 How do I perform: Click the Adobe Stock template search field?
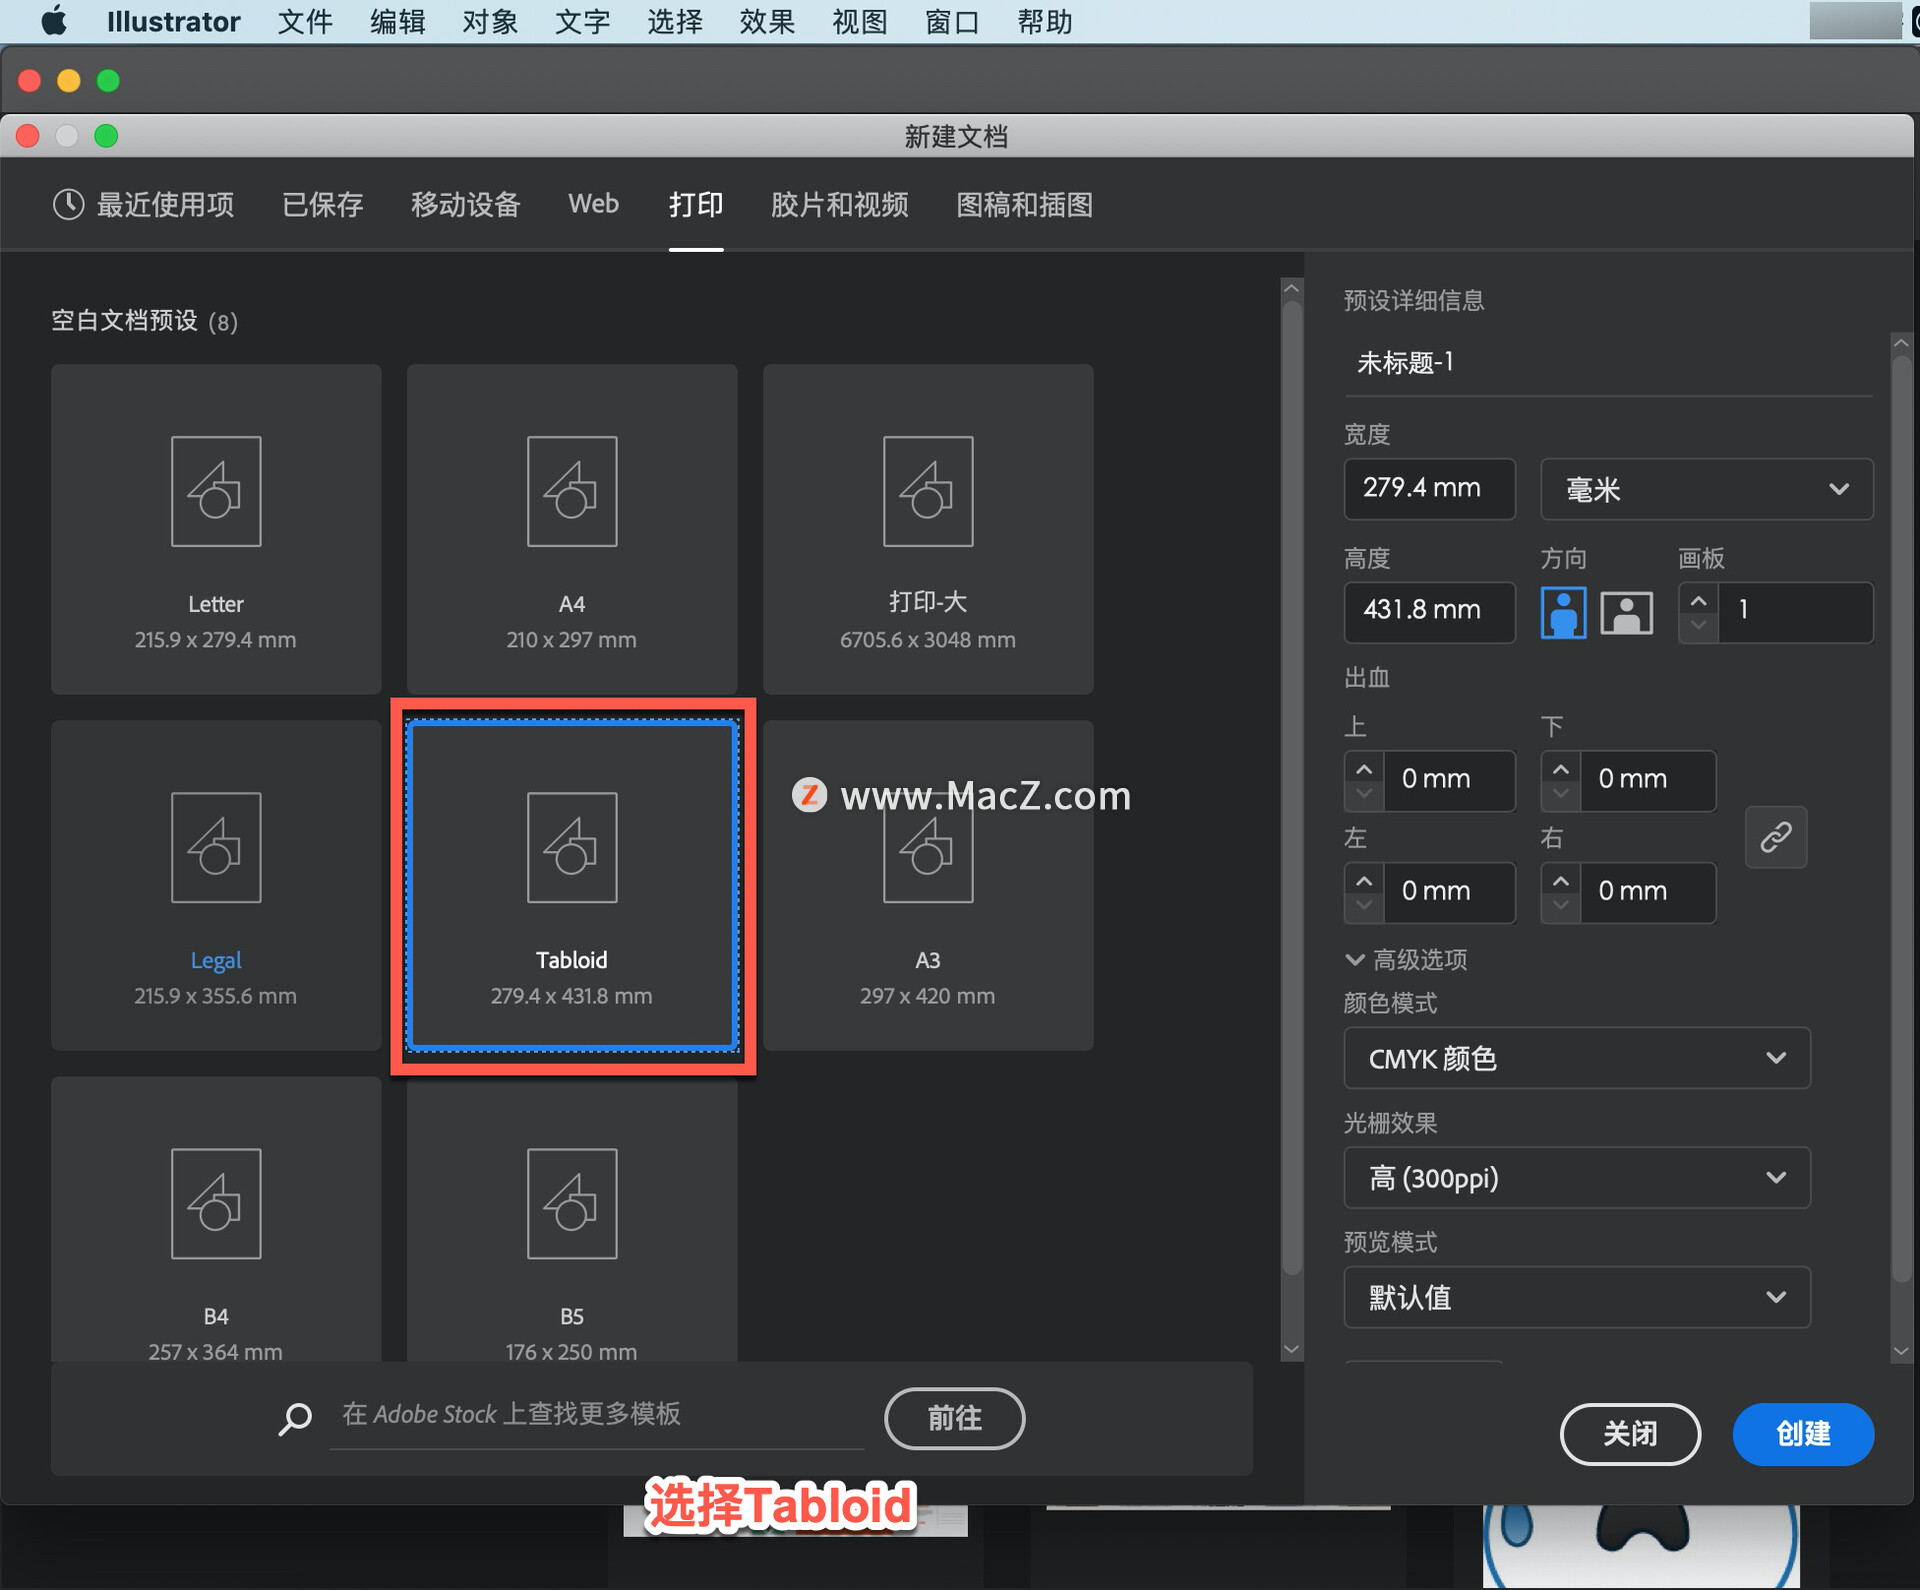click(597, 1415)
